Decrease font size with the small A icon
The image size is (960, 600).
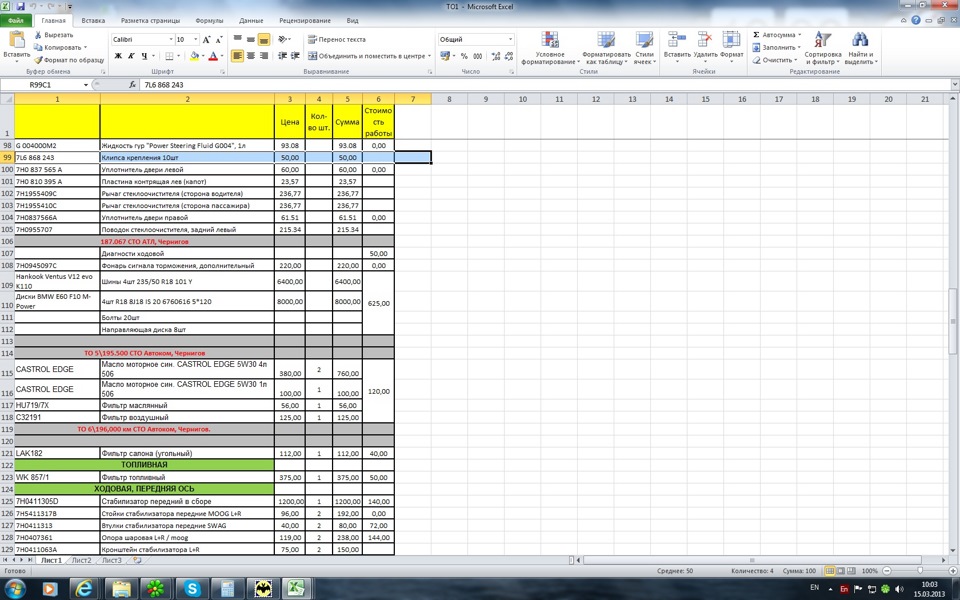click(x=219, y=39)
